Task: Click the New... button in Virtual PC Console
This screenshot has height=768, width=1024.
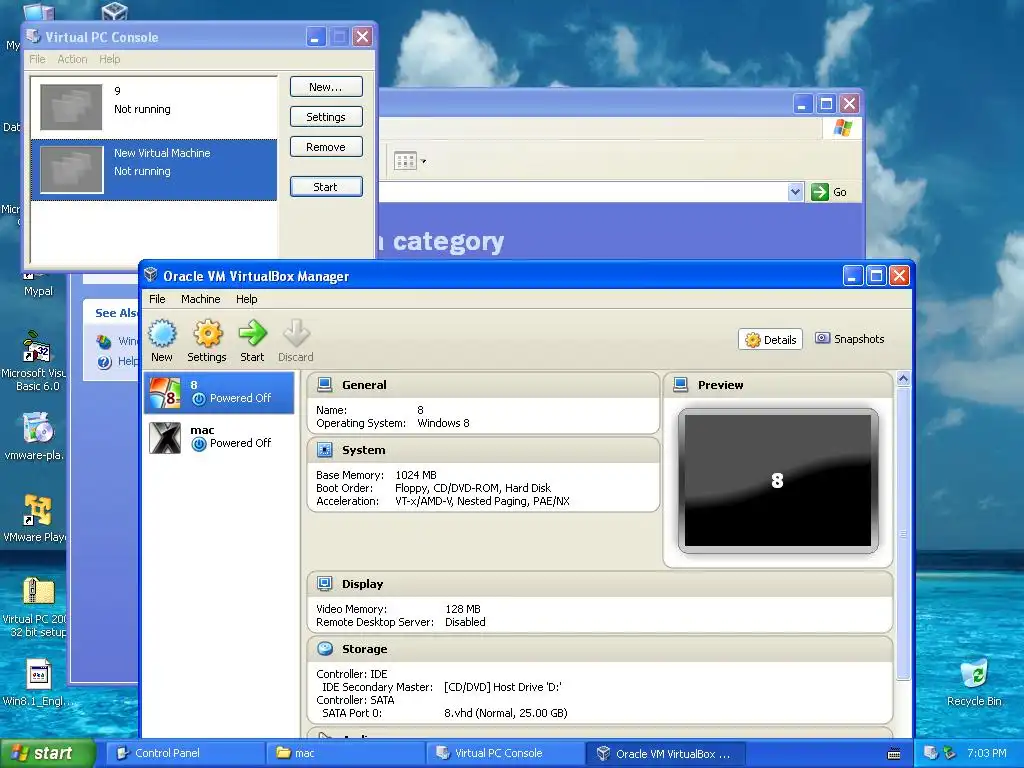Action: click(x=326, y=87)
